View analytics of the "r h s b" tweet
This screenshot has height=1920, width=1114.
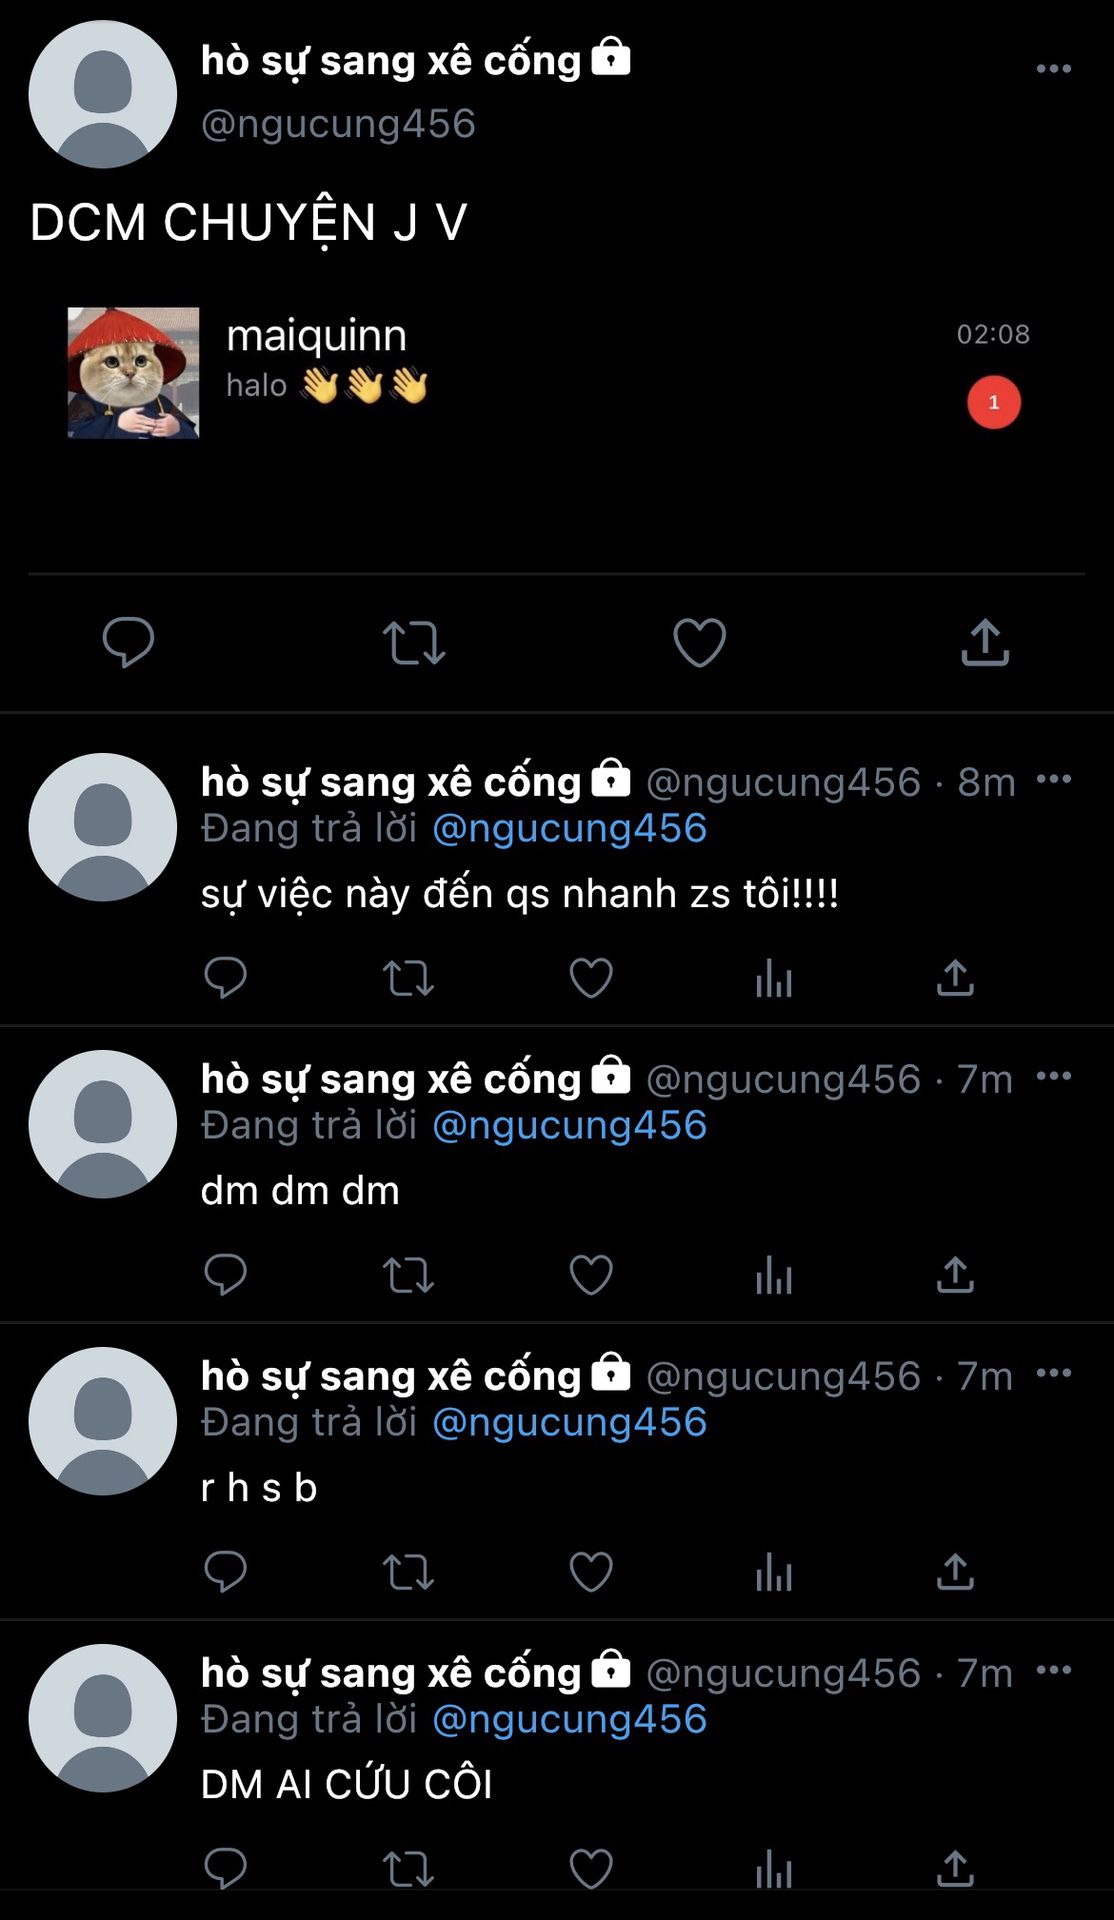tap(774, 1572)
